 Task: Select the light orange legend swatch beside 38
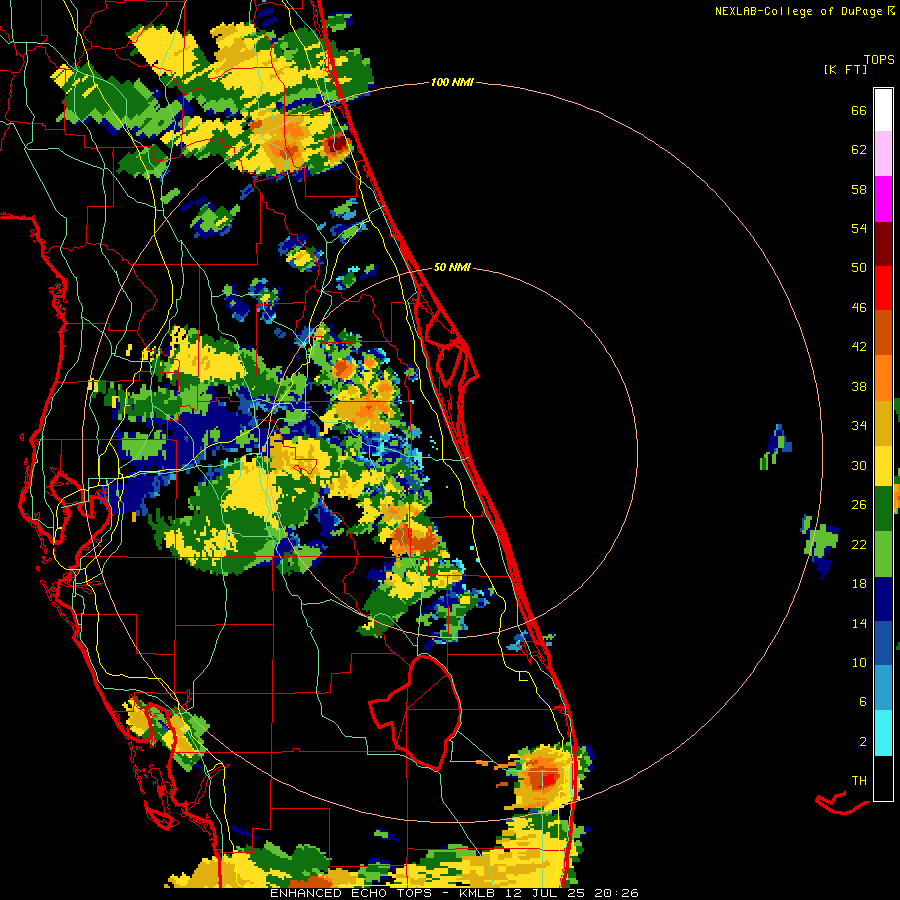coord(883,378)
